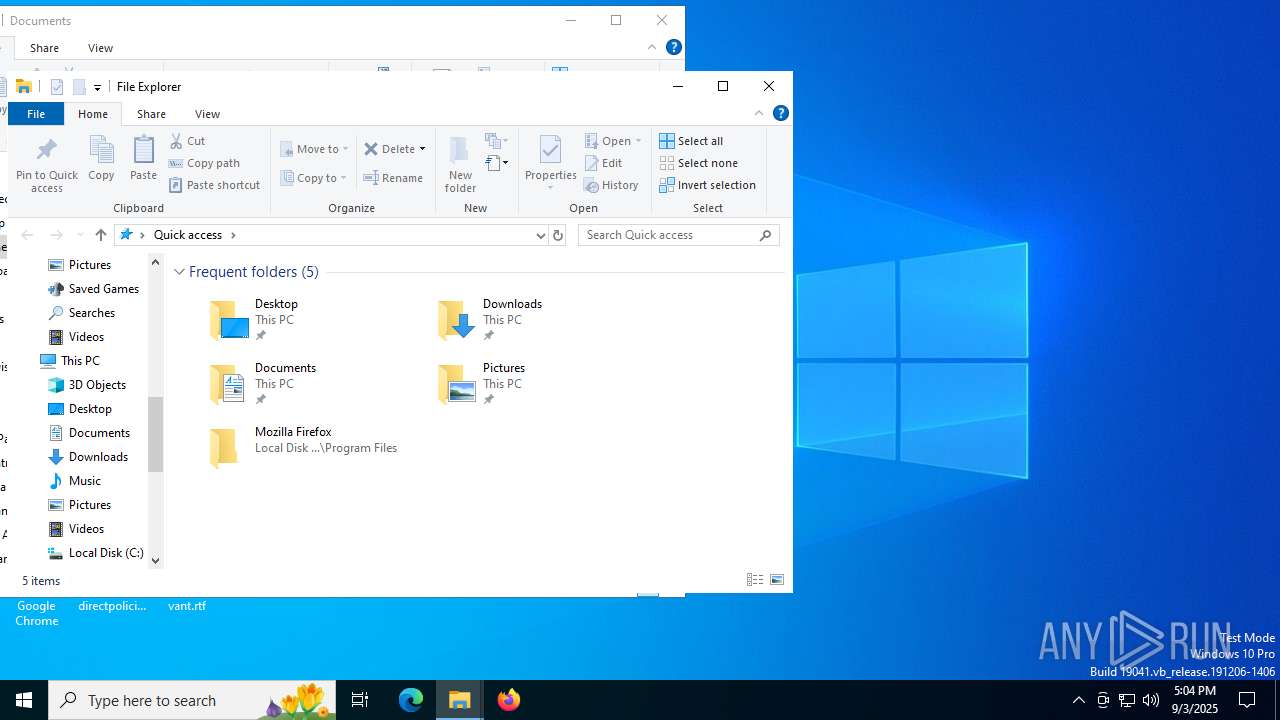The height and width of the screenshot is (720, 1280).
Task: Choose Paste shortcut in ribbon
Action: pyautogui.click(x=214, y=185)
